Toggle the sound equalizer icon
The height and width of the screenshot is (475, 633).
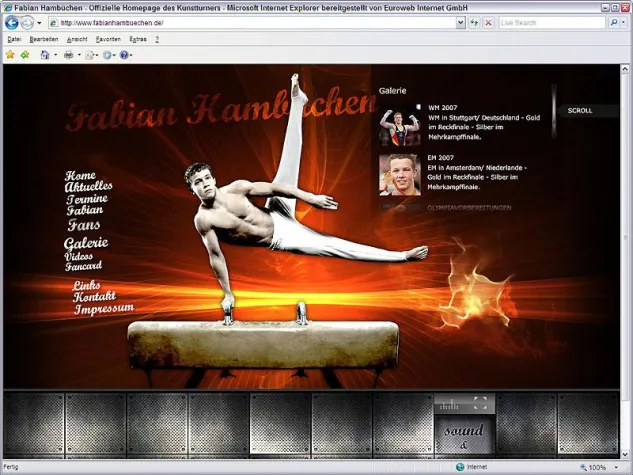point(451,404)
